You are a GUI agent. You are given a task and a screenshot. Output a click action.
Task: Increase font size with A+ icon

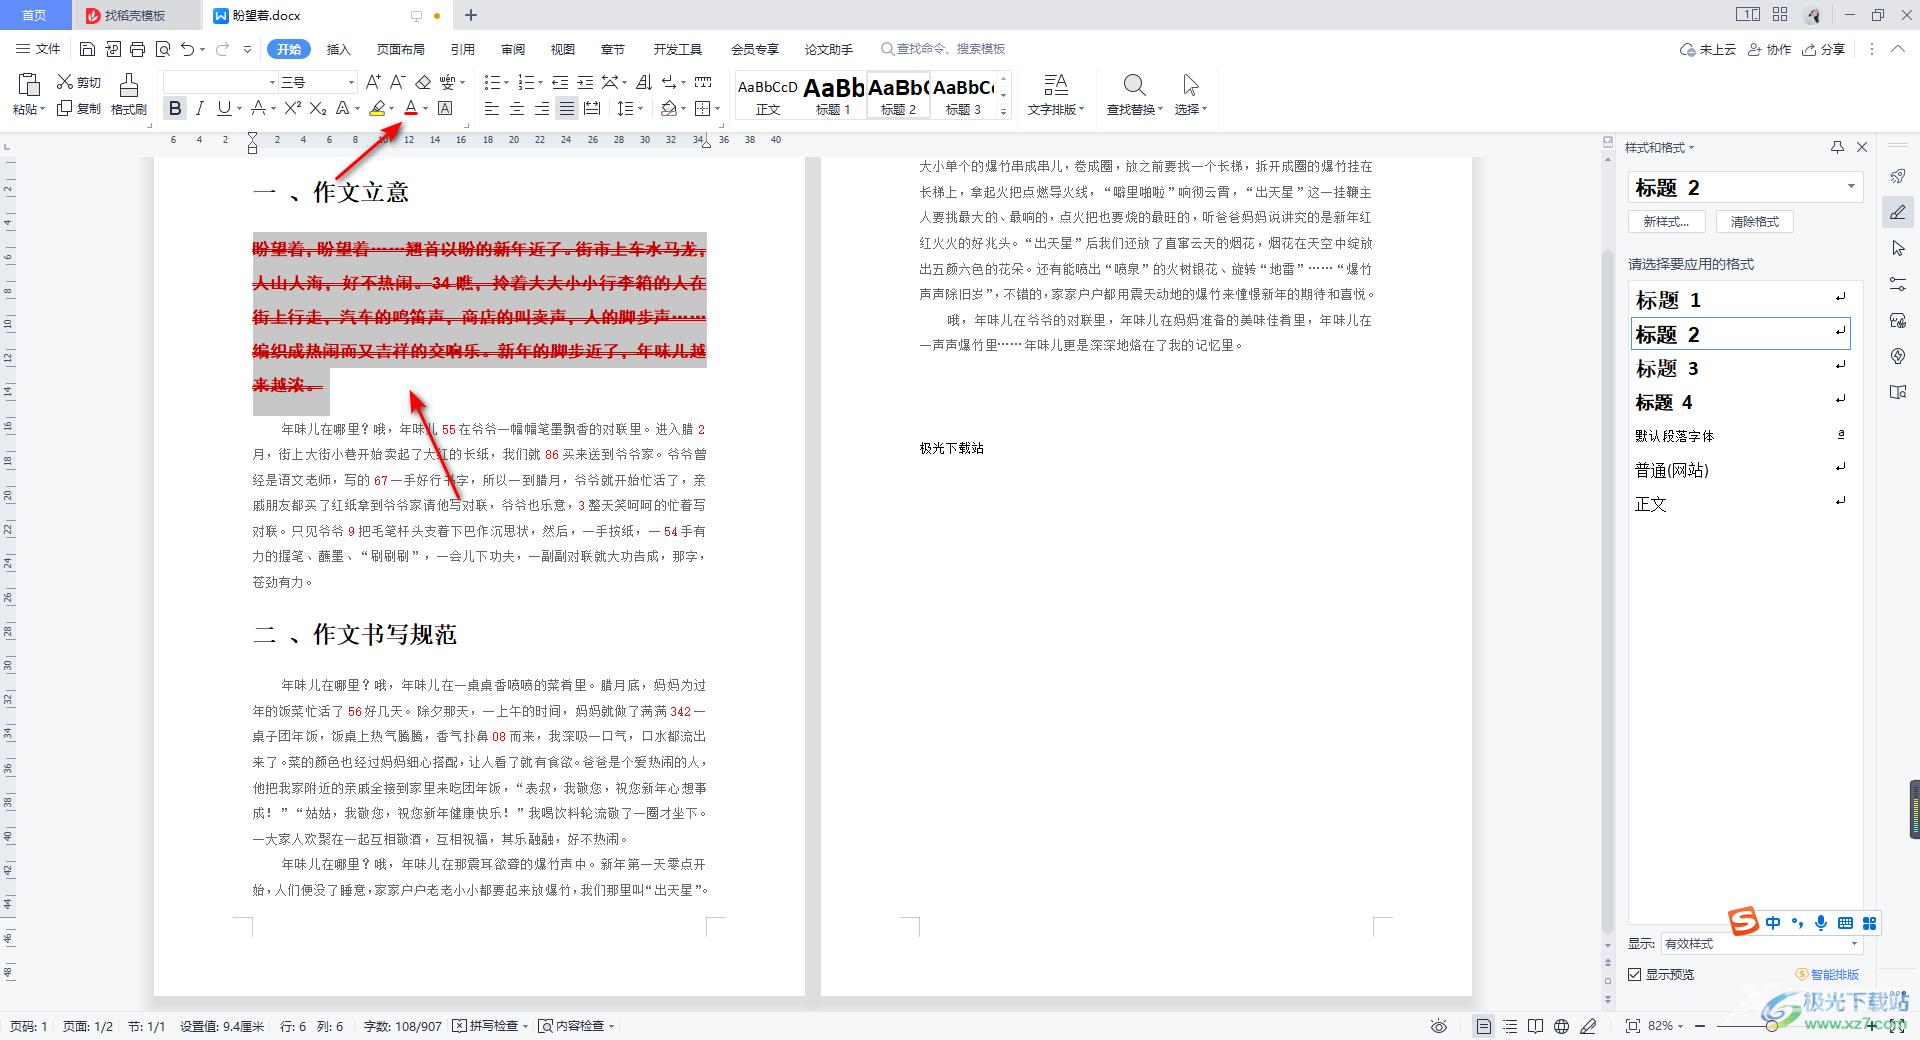(373, 82)
